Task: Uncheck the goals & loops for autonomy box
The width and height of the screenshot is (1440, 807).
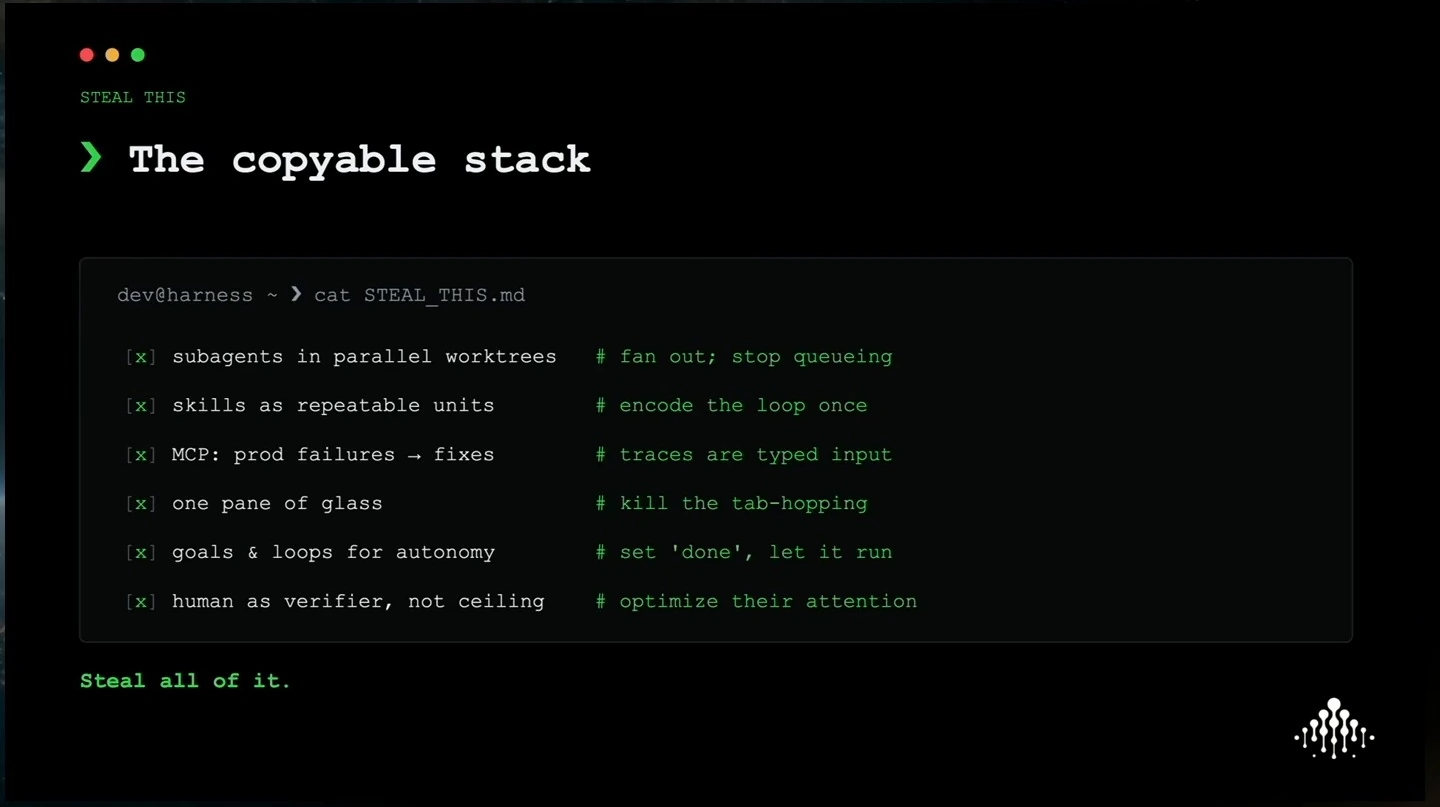Action: tap(141, 553)
